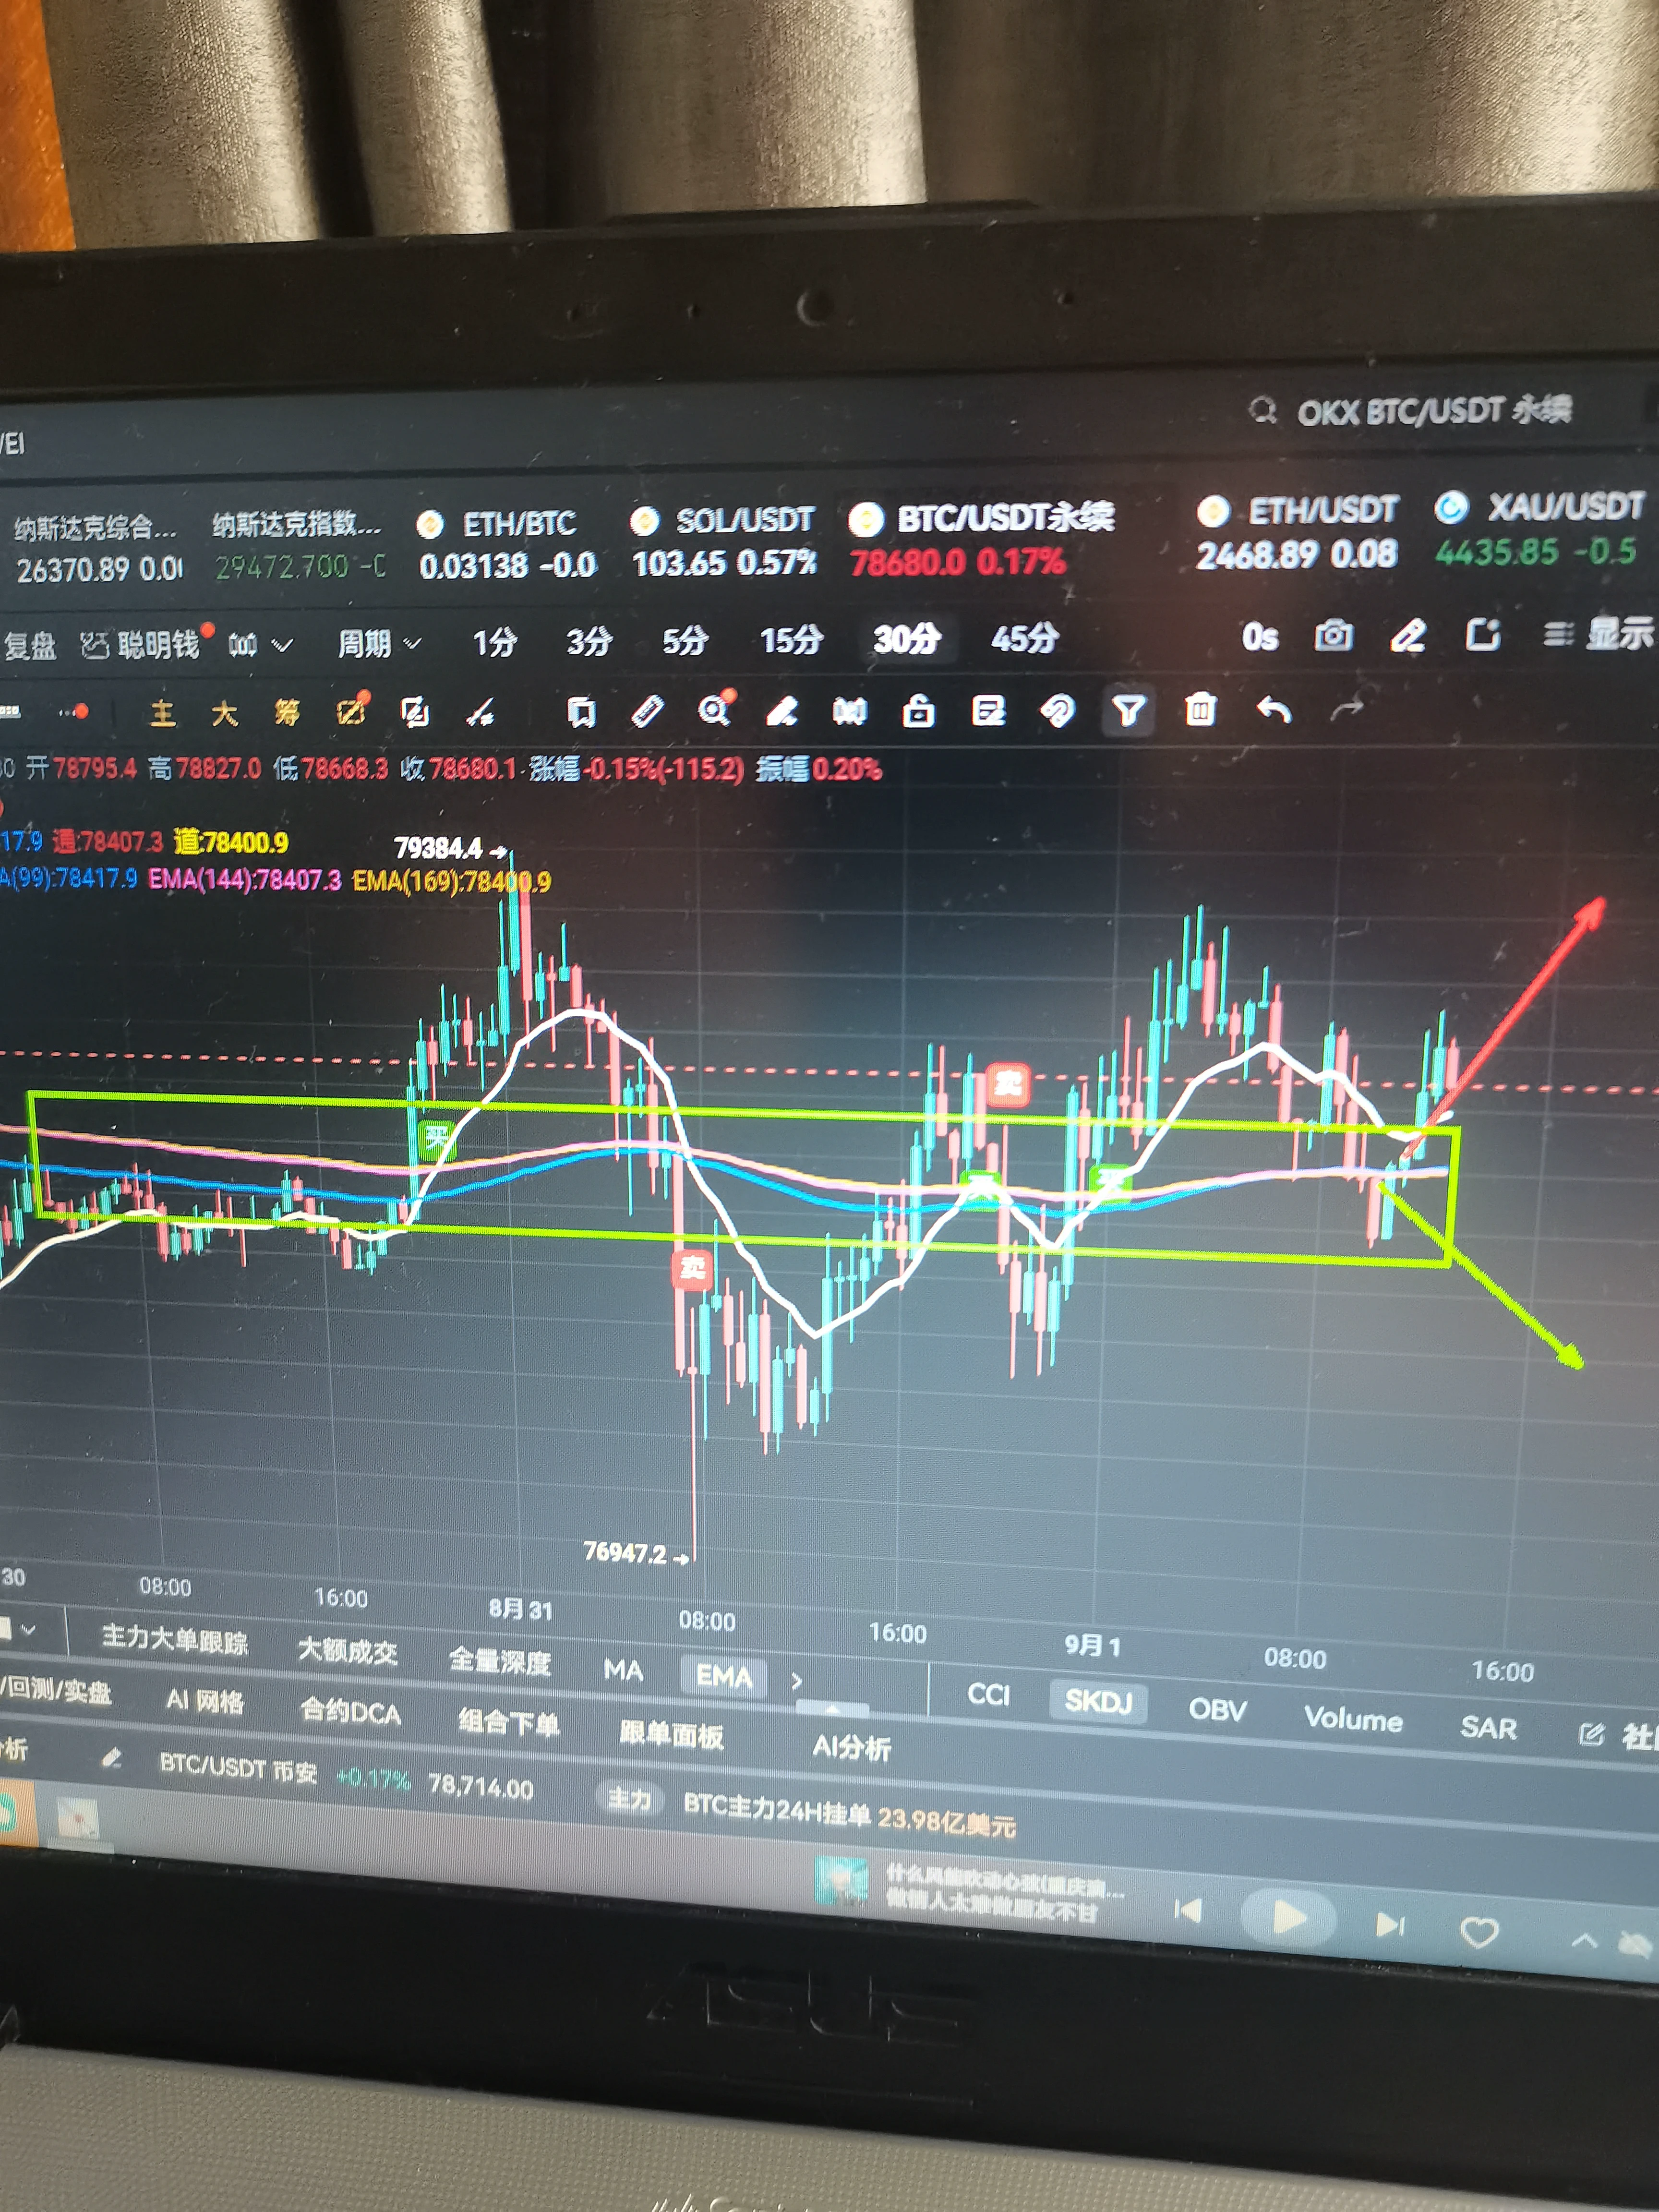
Task: Expand more main indicators arrow after EMA
Action: point(796,1681)
